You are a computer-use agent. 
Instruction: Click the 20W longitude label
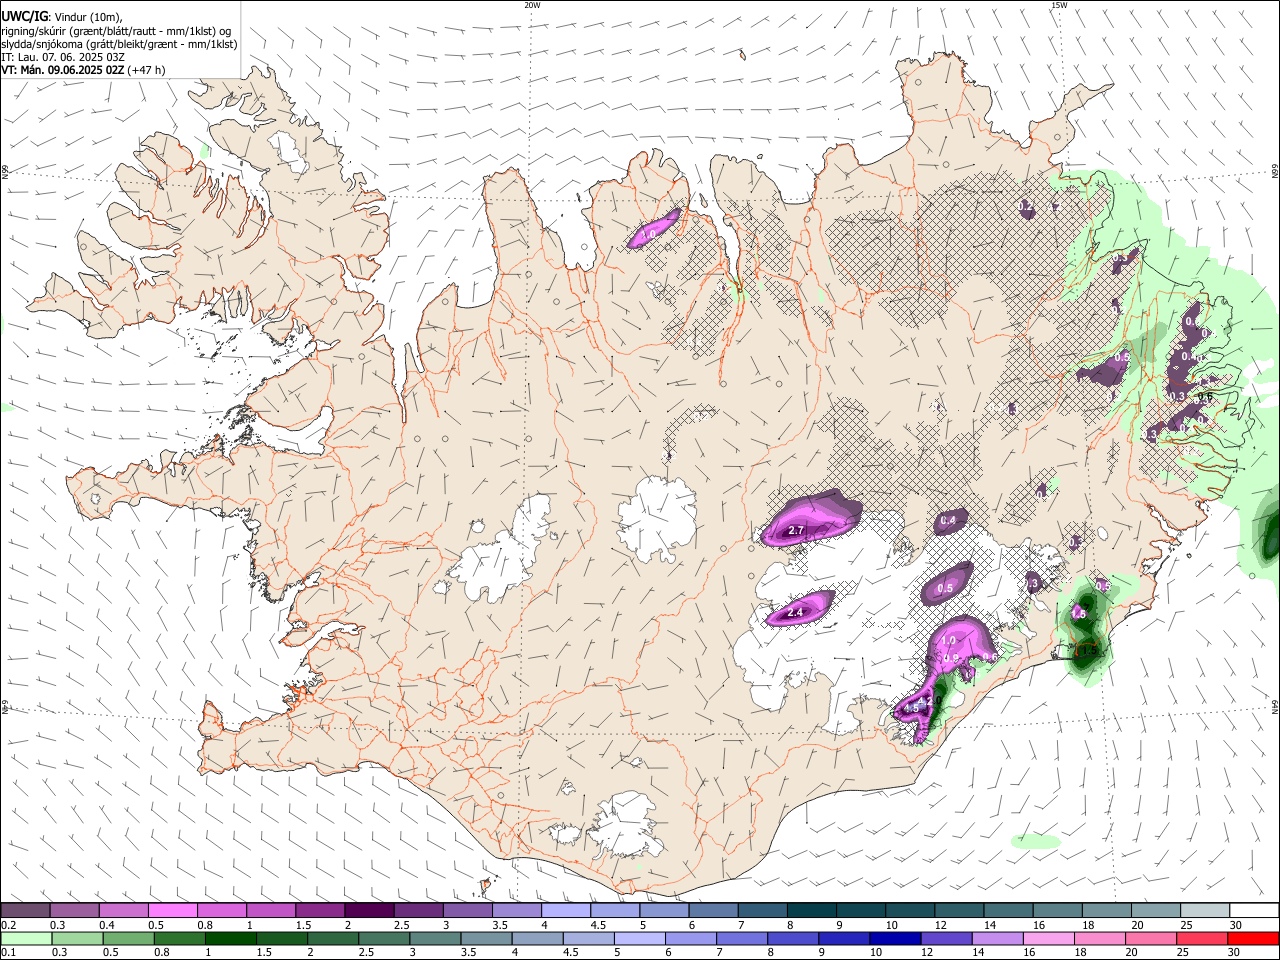(532, 5)
